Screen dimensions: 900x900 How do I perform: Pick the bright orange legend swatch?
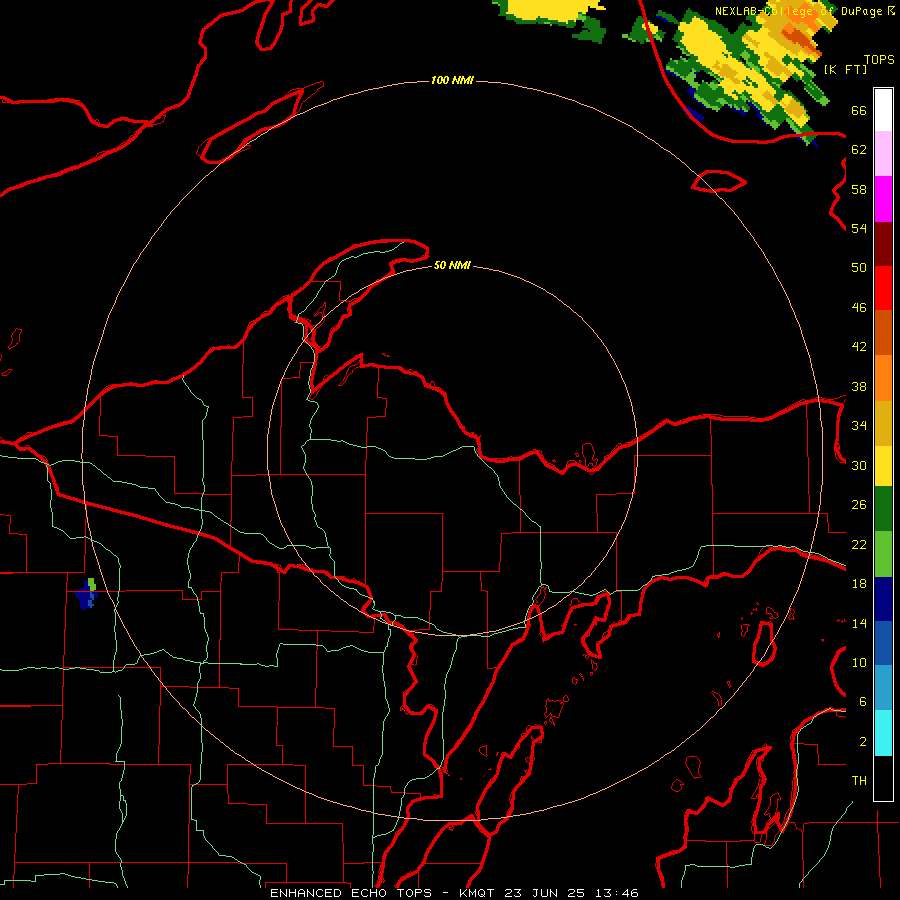point(883,378)
